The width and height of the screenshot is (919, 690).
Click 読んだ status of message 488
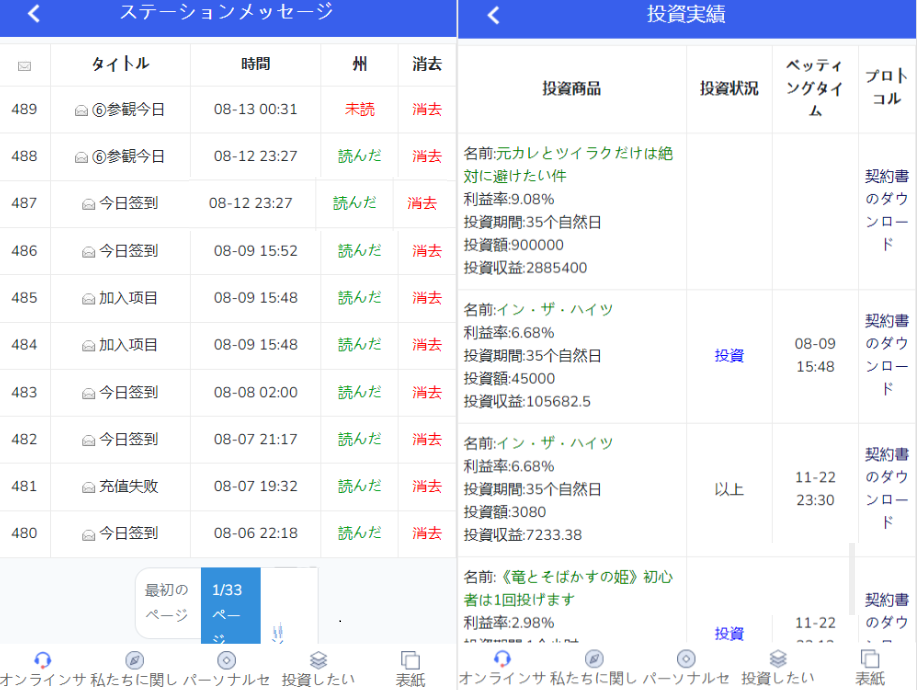[360, 156]
